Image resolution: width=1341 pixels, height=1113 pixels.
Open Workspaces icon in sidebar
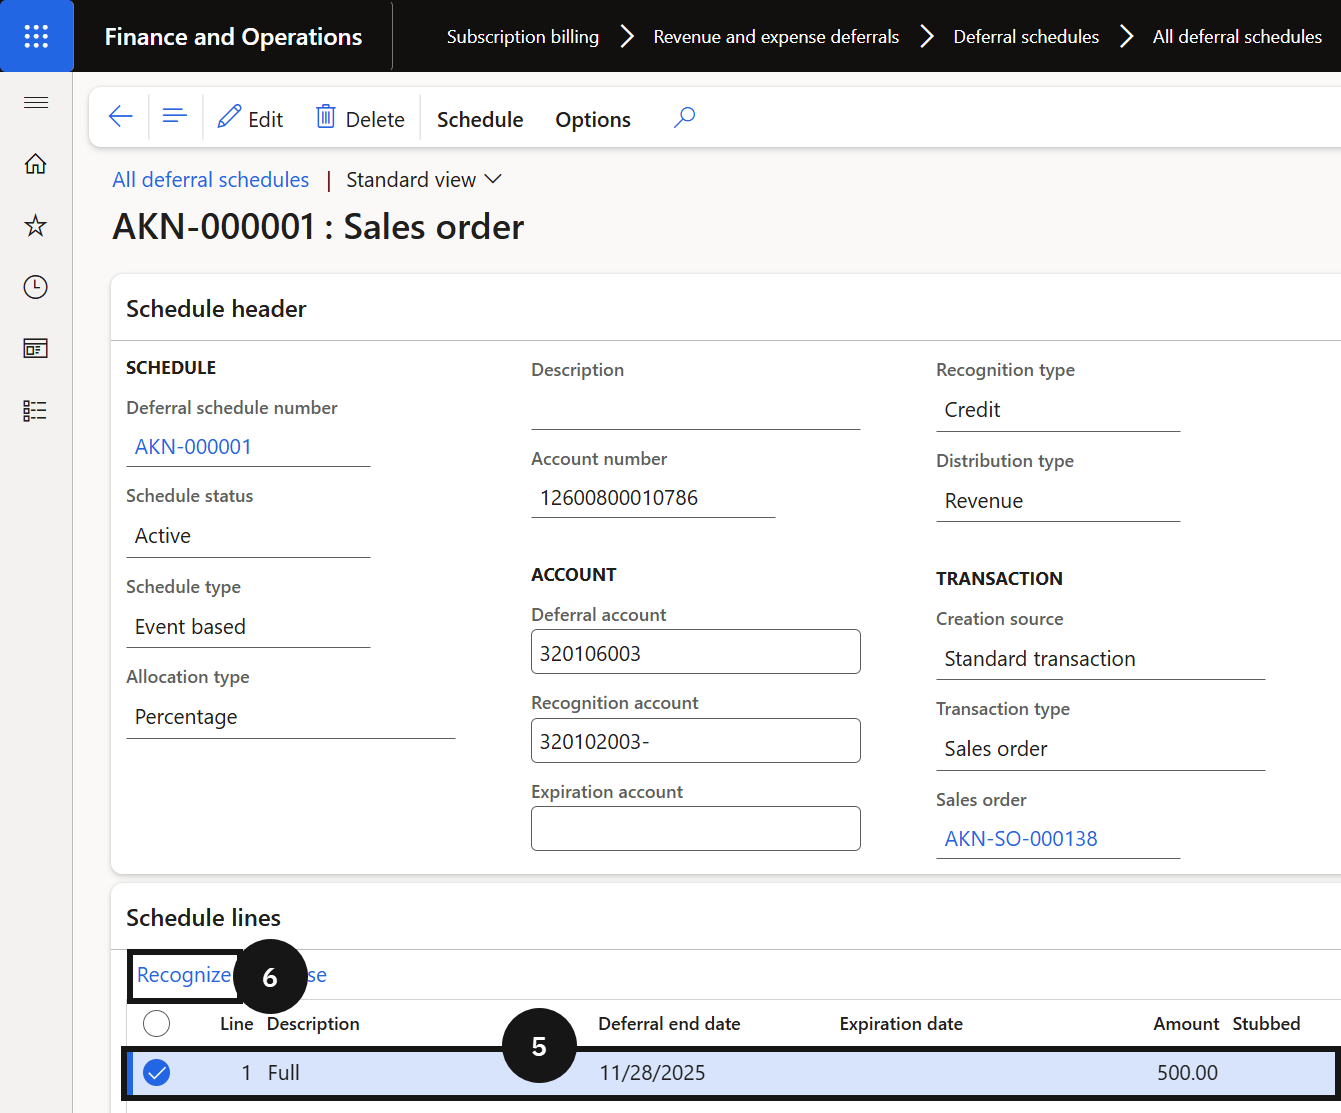point(36,349)
